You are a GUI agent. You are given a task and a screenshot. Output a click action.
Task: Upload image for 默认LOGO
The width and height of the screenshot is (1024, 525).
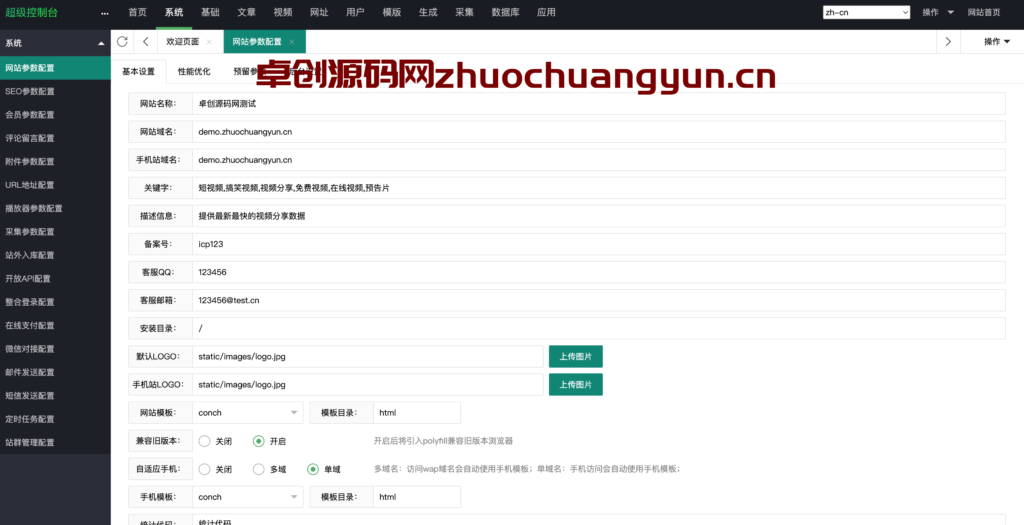[x=575, y=357]
